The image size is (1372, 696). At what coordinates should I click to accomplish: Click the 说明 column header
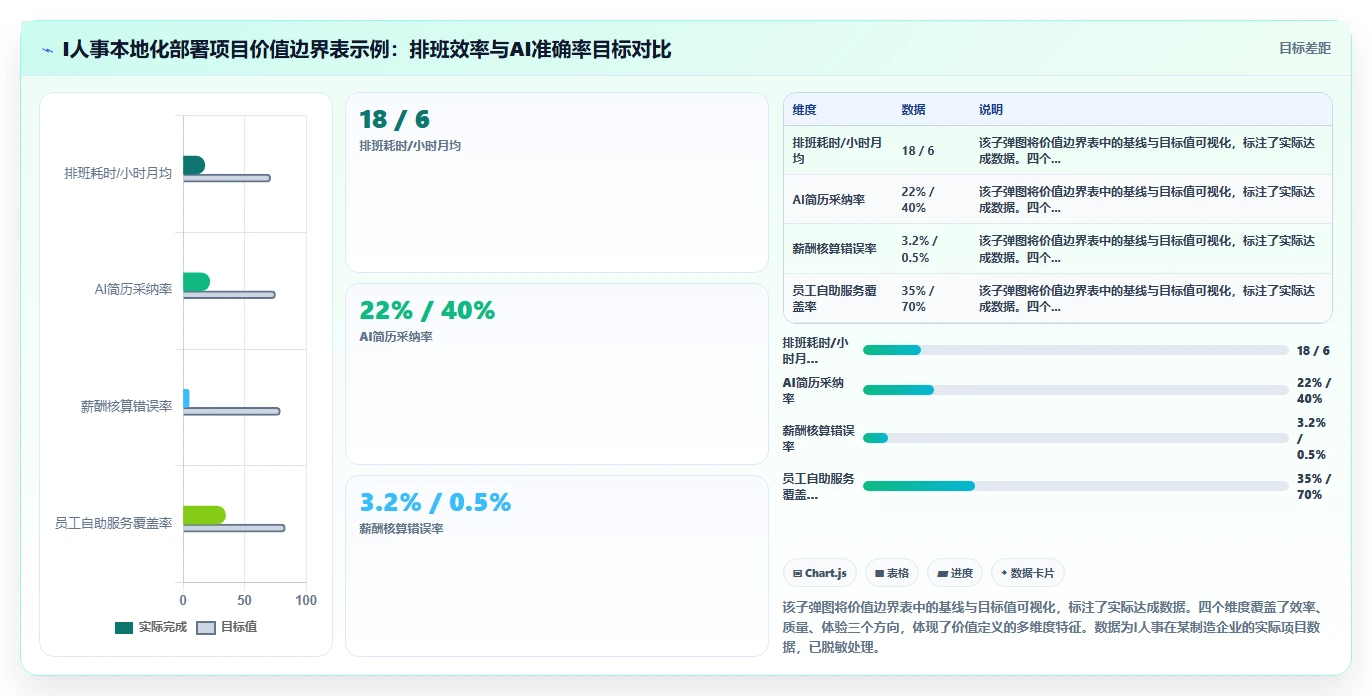(991, 110)
